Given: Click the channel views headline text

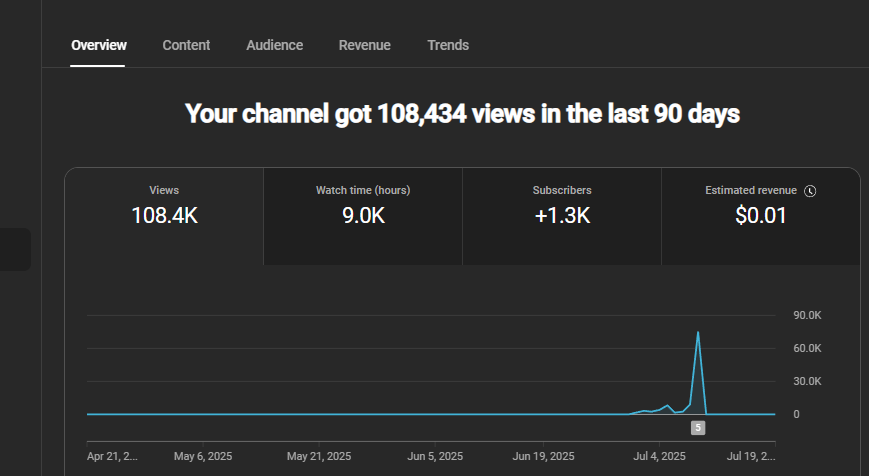Looking at the screenshot, I should [462, 114].
